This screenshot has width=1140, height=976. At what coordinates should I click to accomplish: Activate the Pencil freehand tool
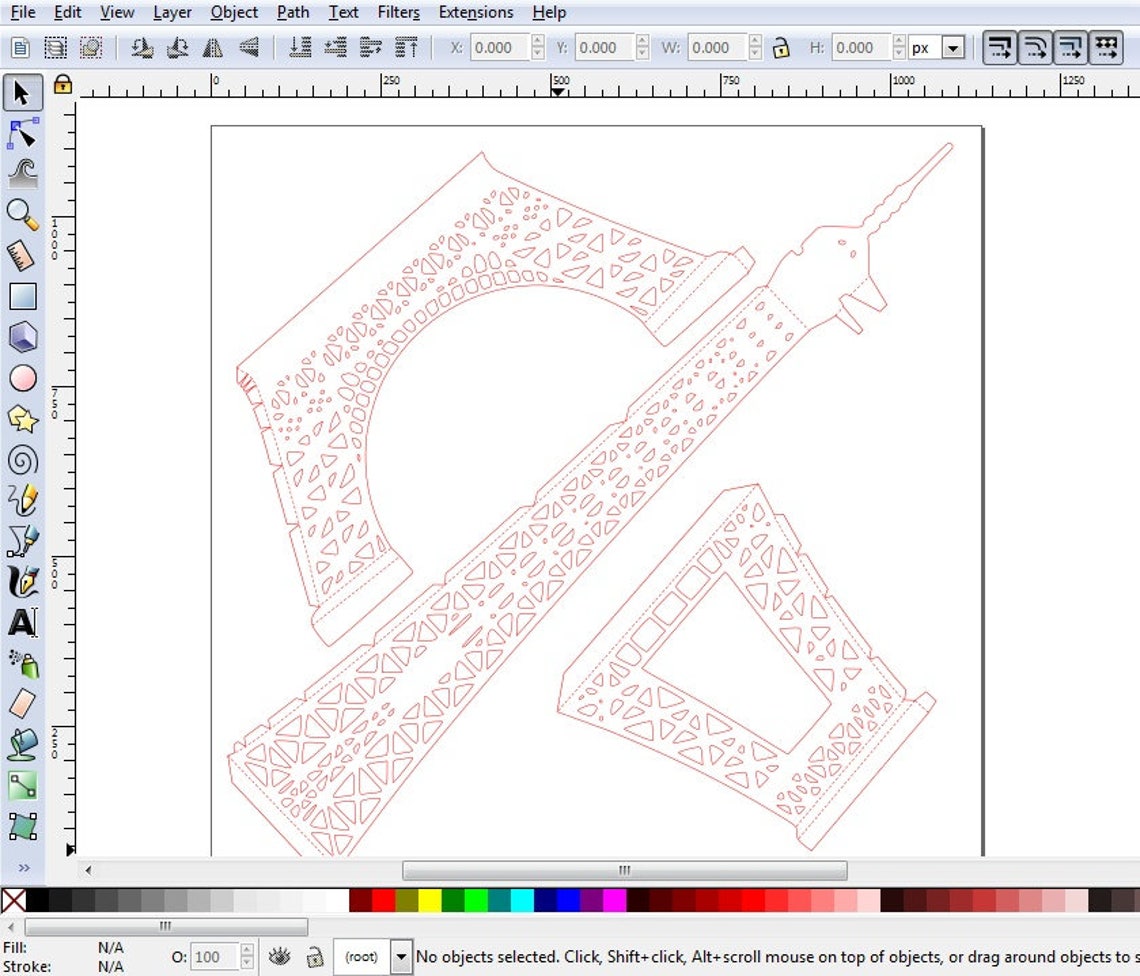23,500
